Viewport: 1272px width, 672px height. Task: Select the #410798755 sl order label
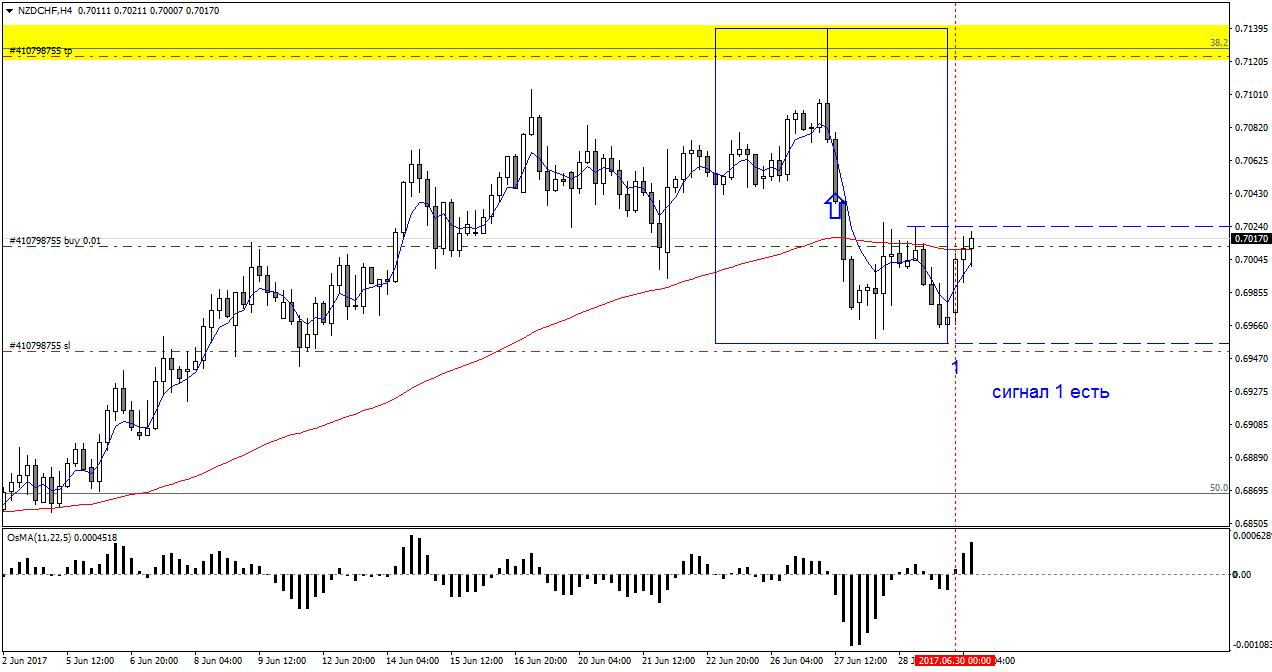[40, 346]
